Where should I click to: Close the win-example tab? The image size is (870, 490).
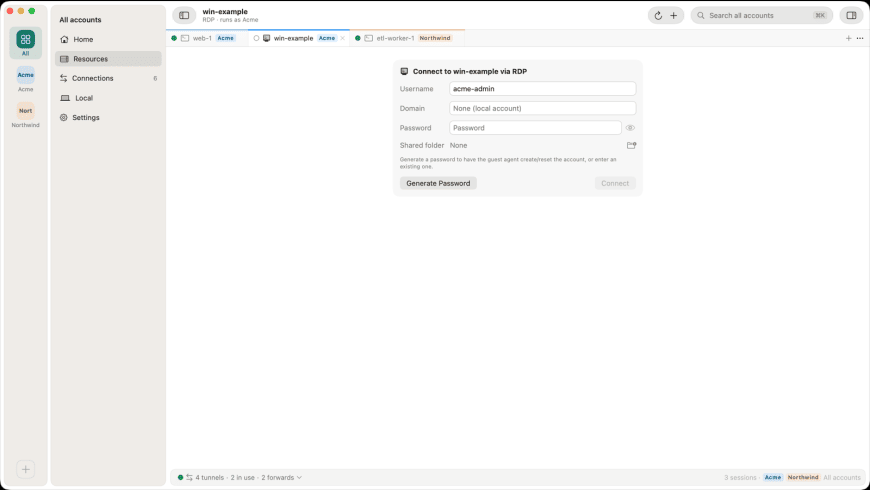pos(342,38)
